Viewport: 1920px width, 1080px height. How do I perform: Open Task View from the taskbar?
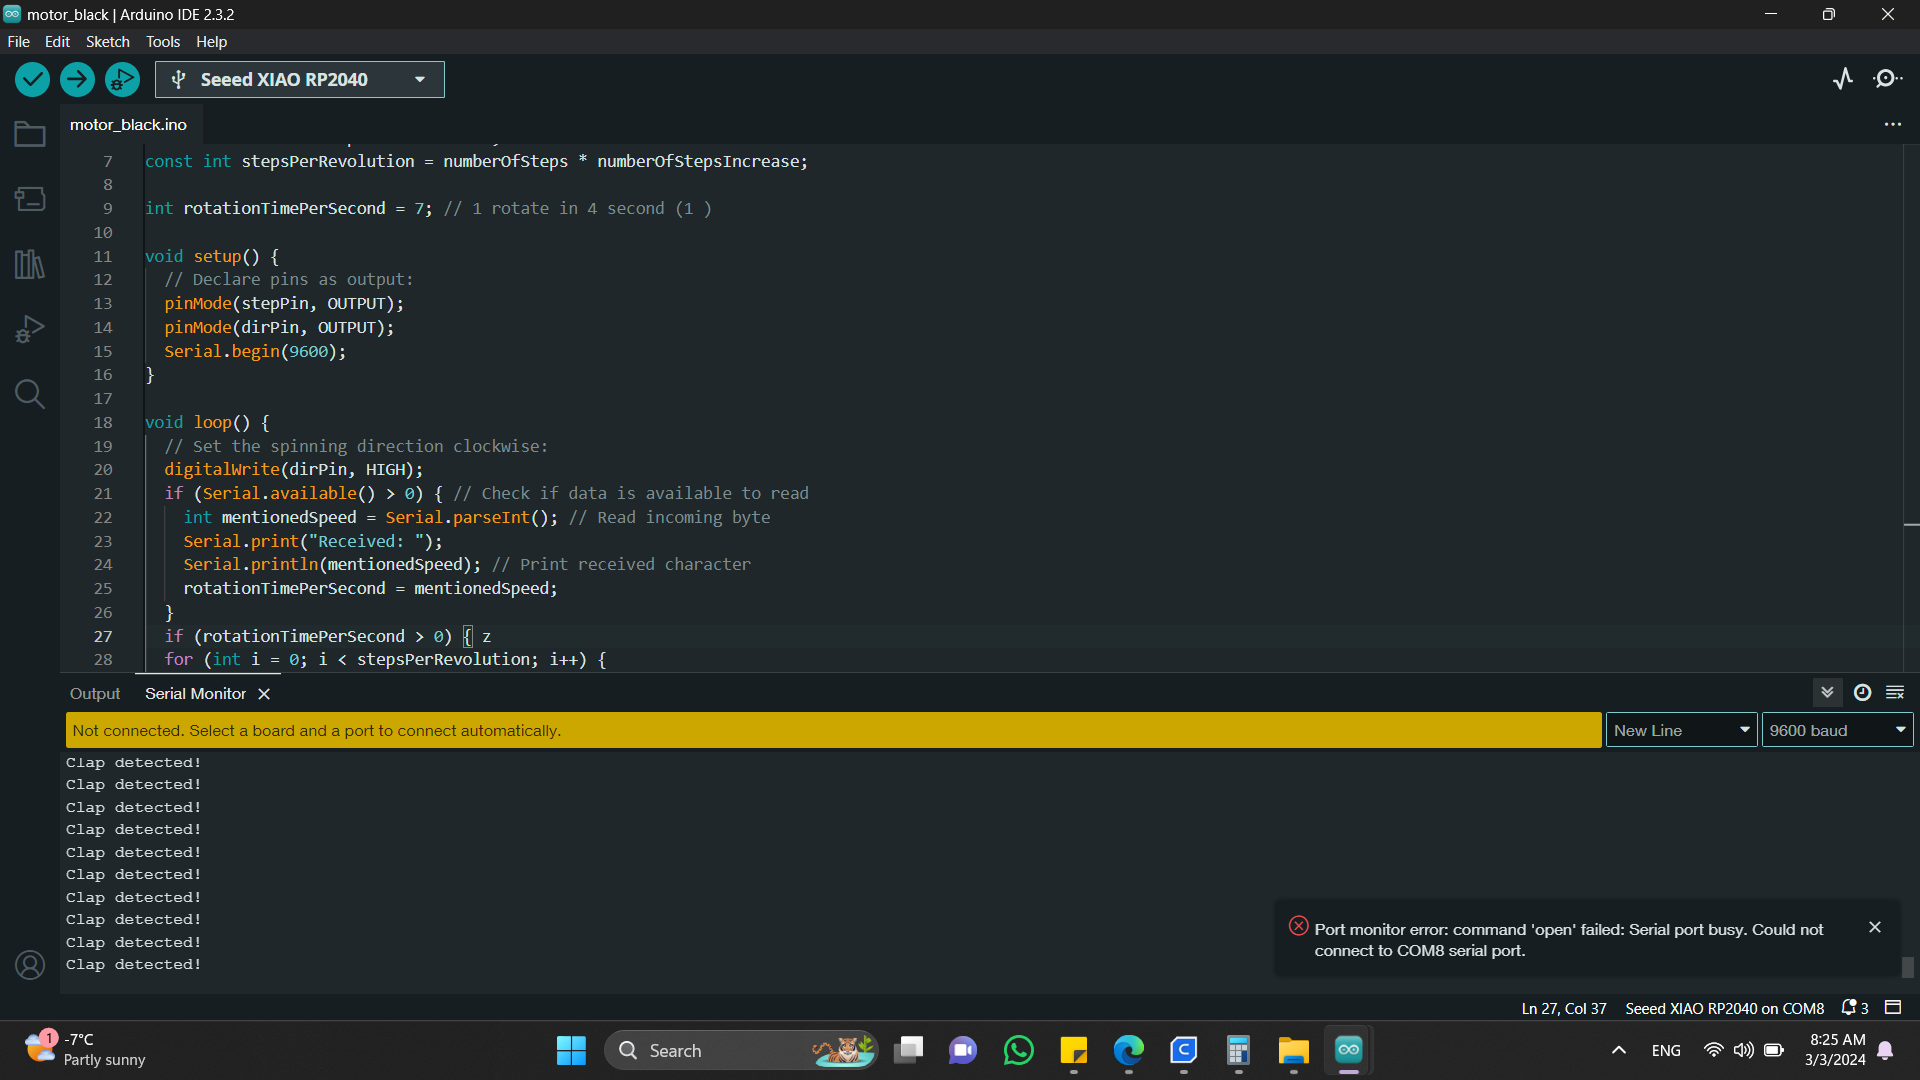pos(908,1050)
